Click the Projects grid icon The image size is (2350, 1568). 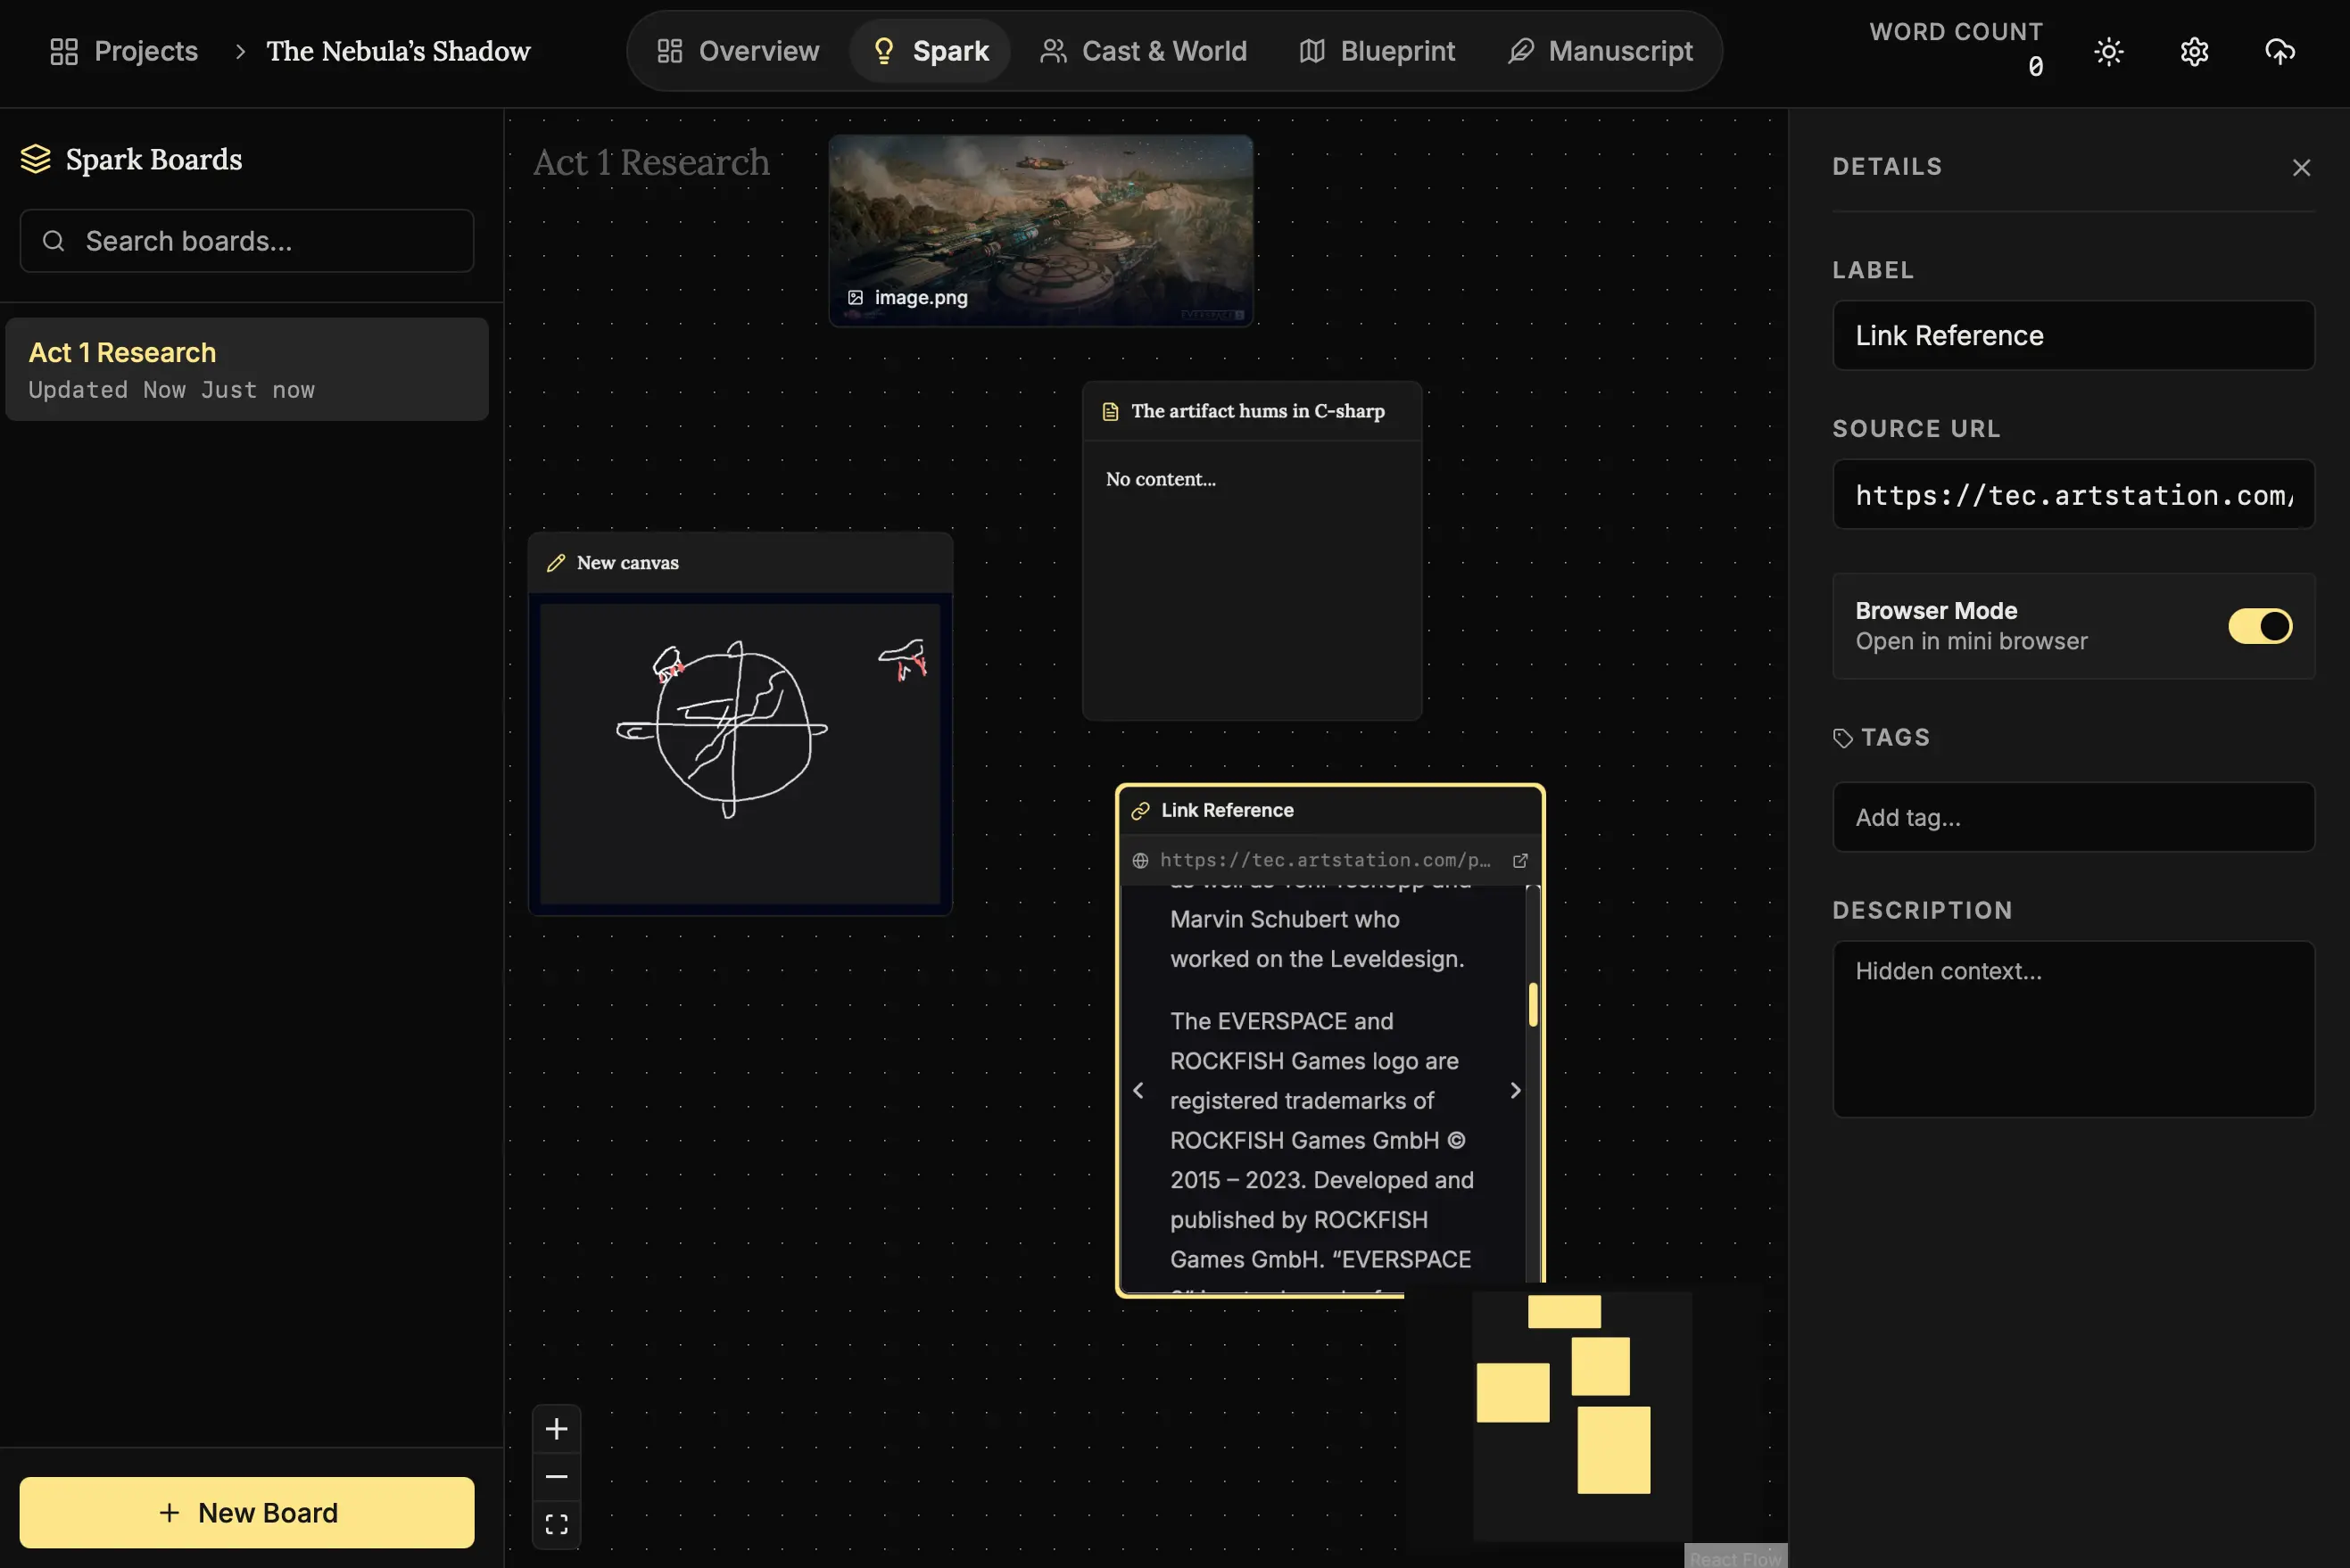pos(64,51)
